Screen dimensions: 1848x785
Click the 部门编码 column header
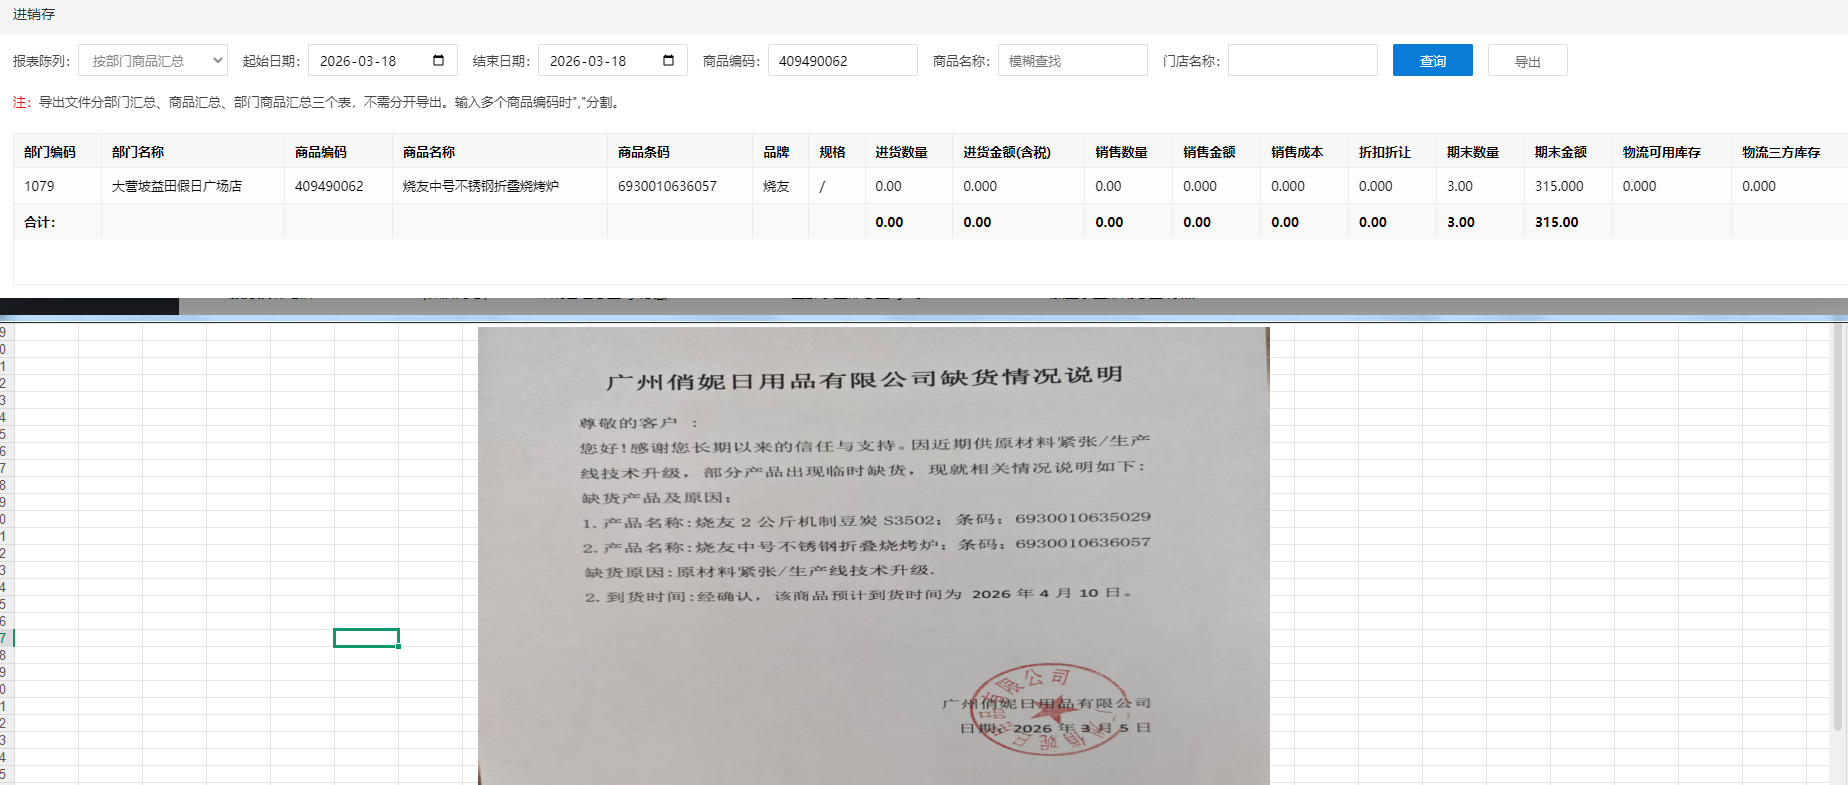click(50, 152)
